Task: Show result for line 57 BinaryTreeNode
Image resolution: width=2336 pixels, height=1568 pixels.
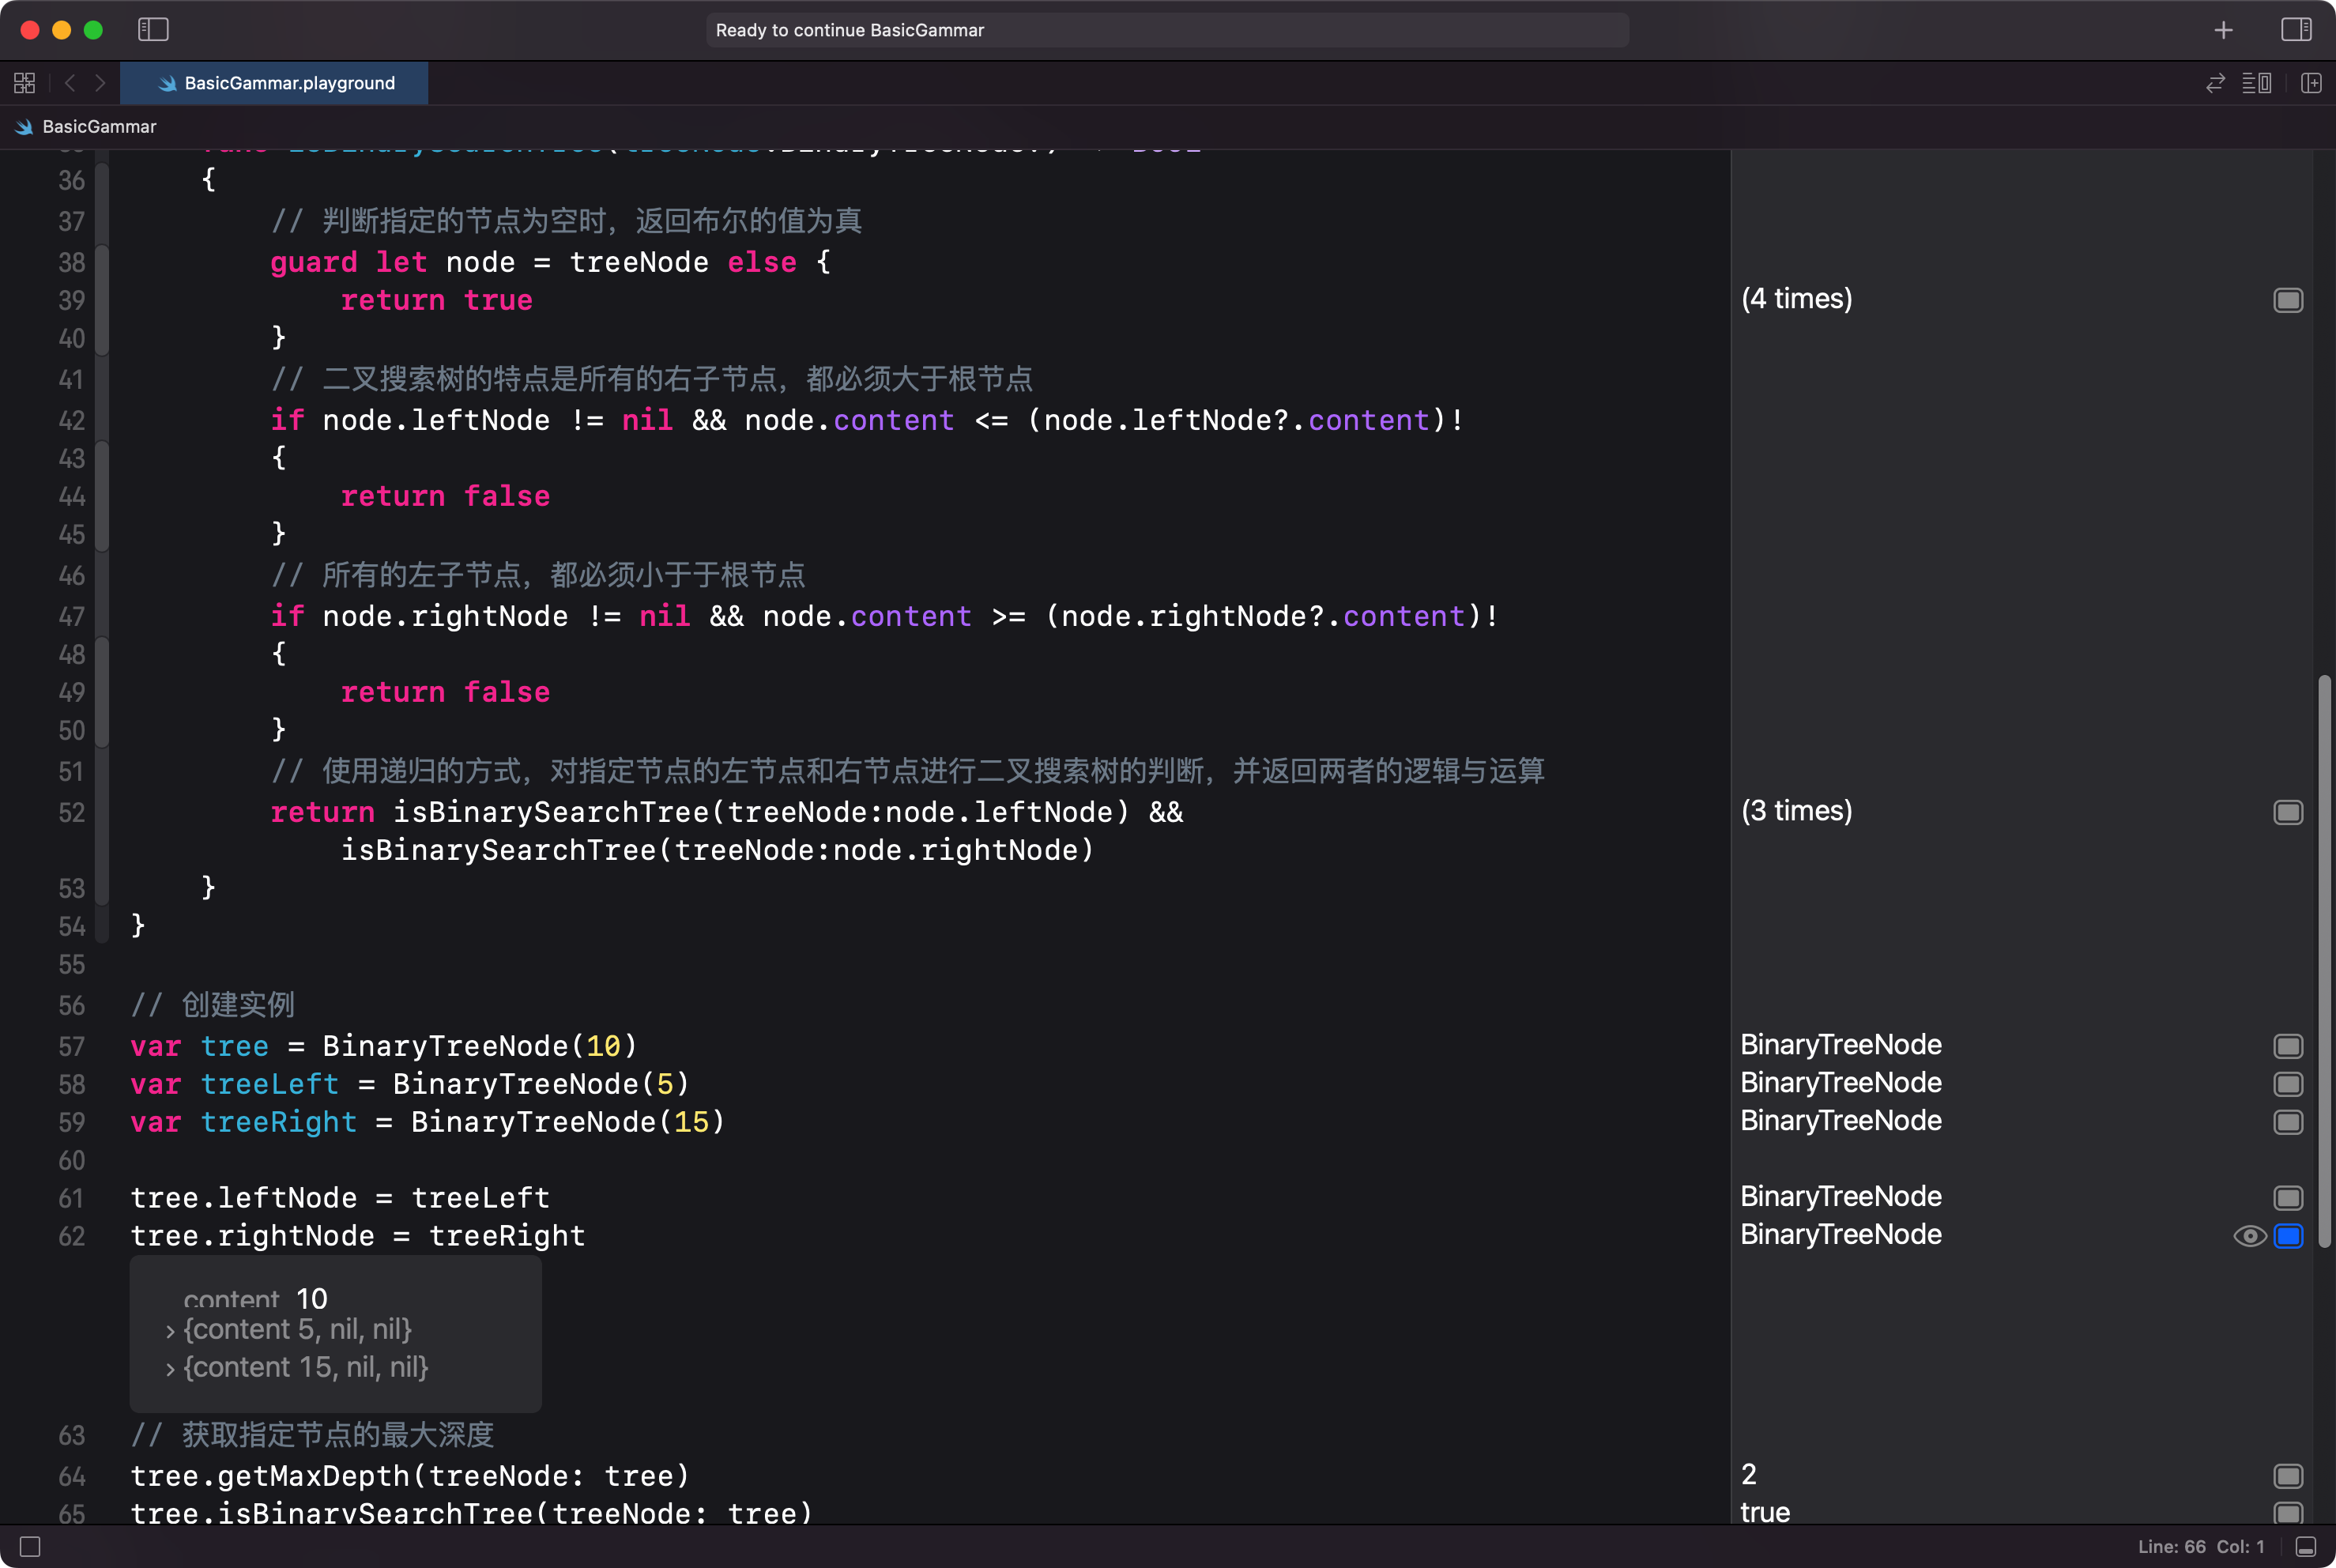Action: pos(2288,1046)
